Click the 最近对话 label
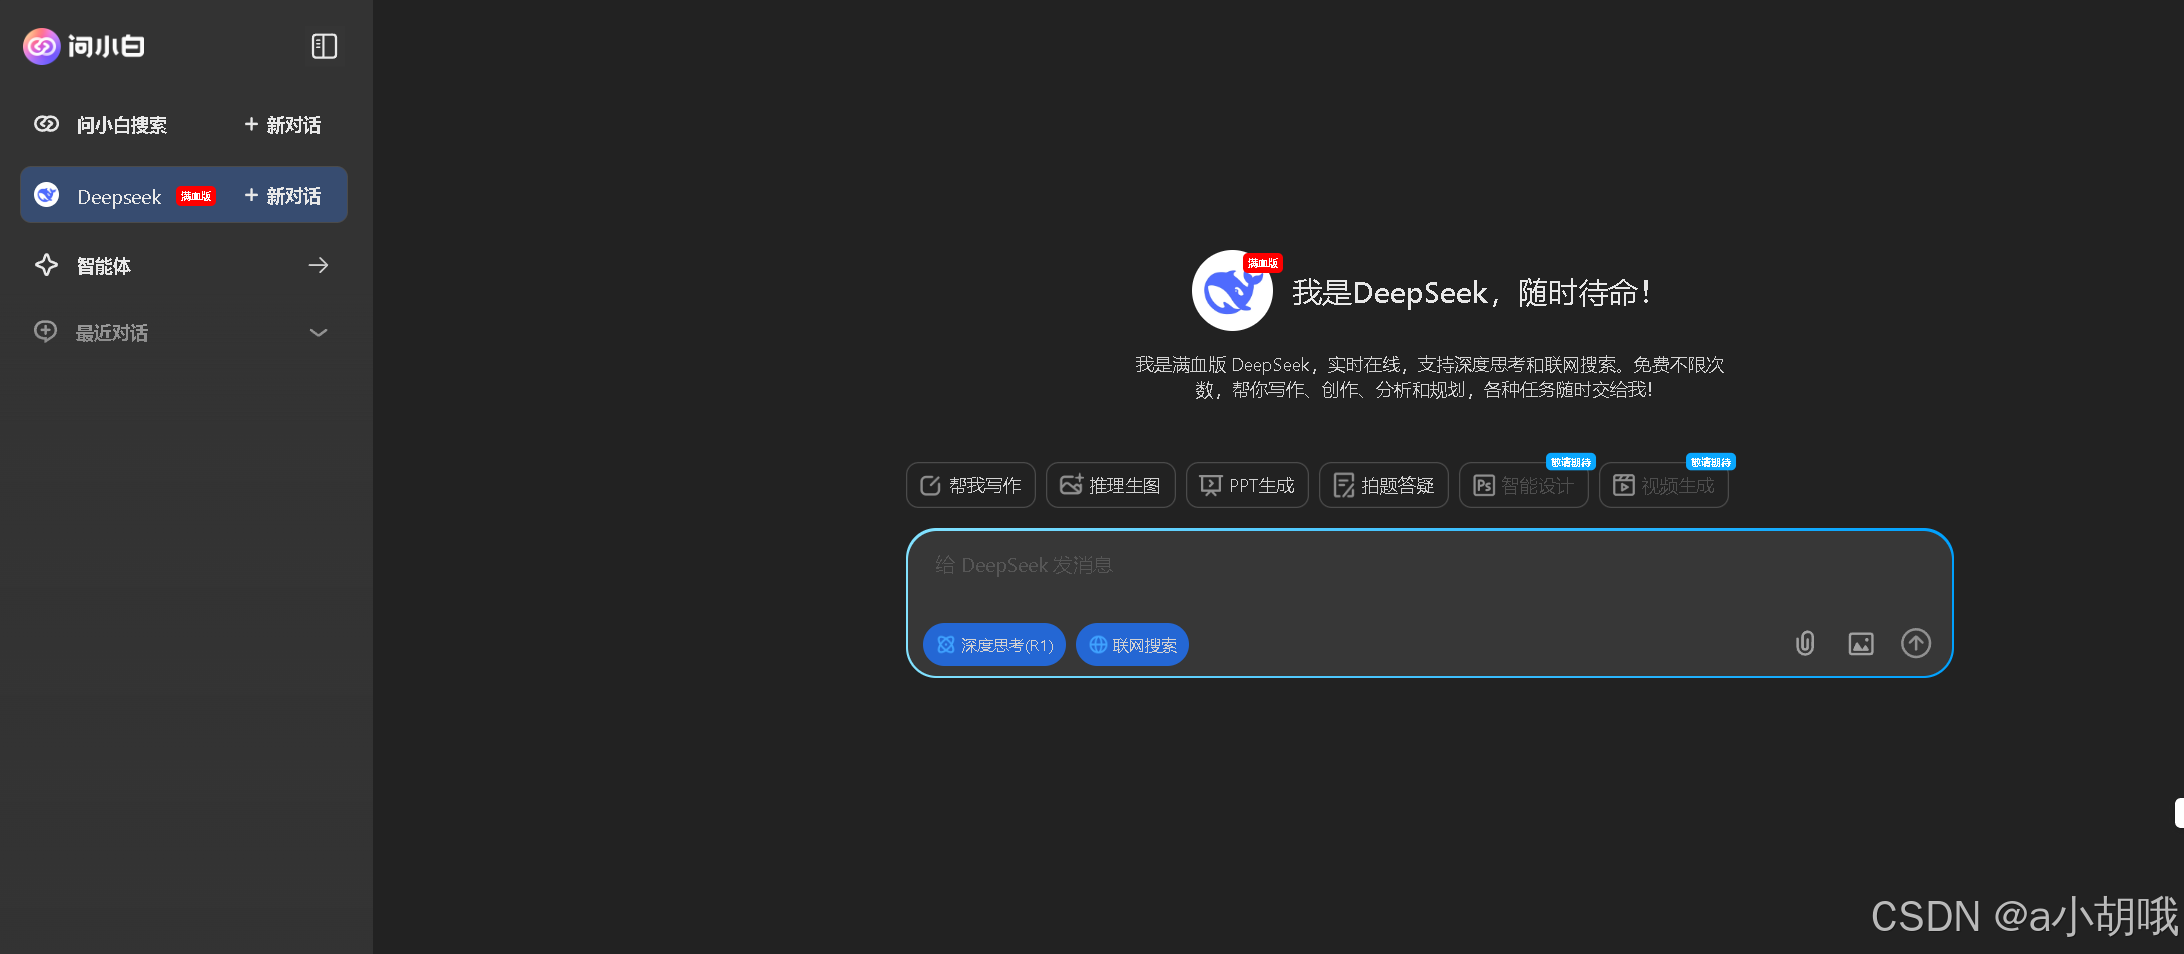Image resolution: width=2184 pixels, height=954 pixels. [112, 333]
